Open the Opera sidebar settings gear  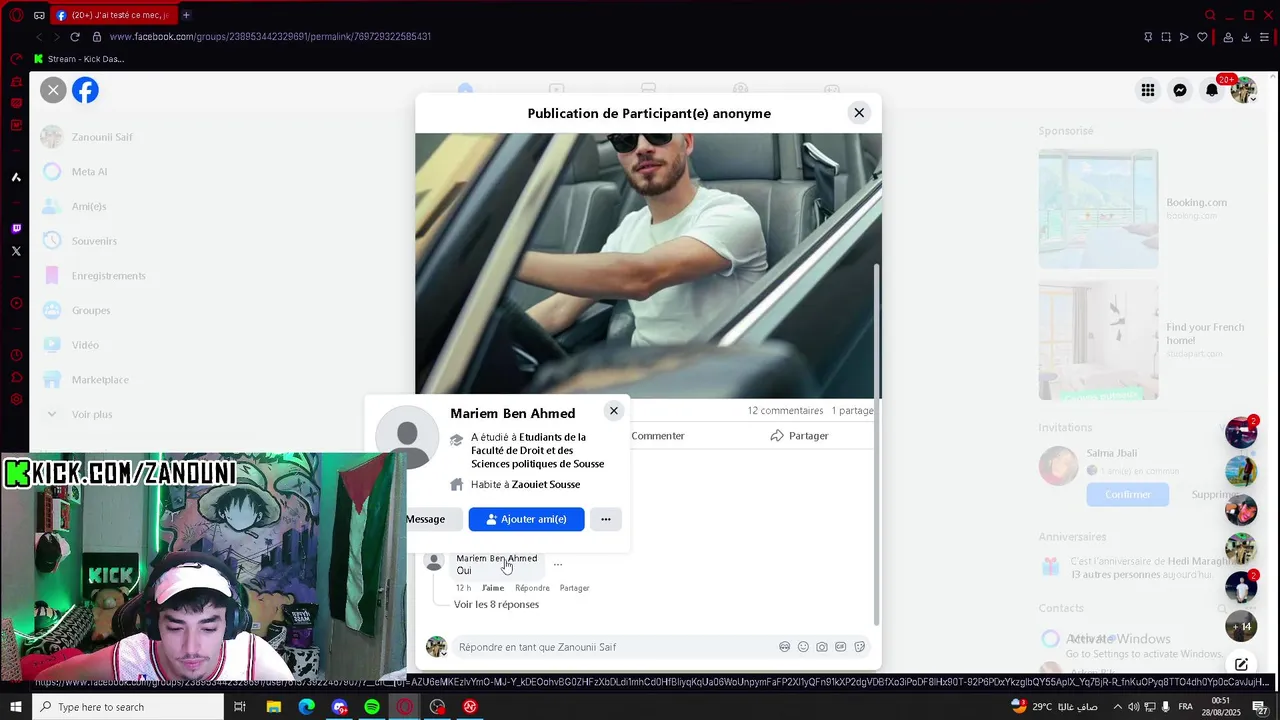tap(16, 399)
